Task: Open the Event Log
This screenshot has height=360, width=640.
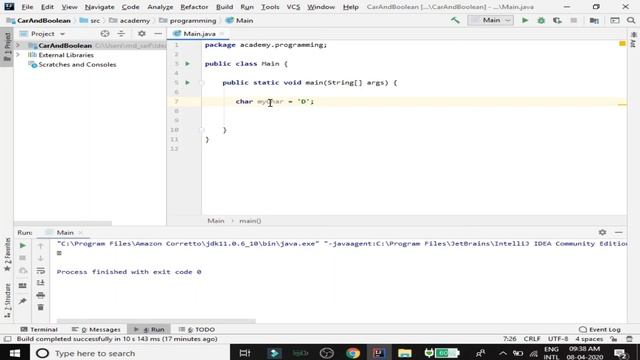Action: coord(600,329)
